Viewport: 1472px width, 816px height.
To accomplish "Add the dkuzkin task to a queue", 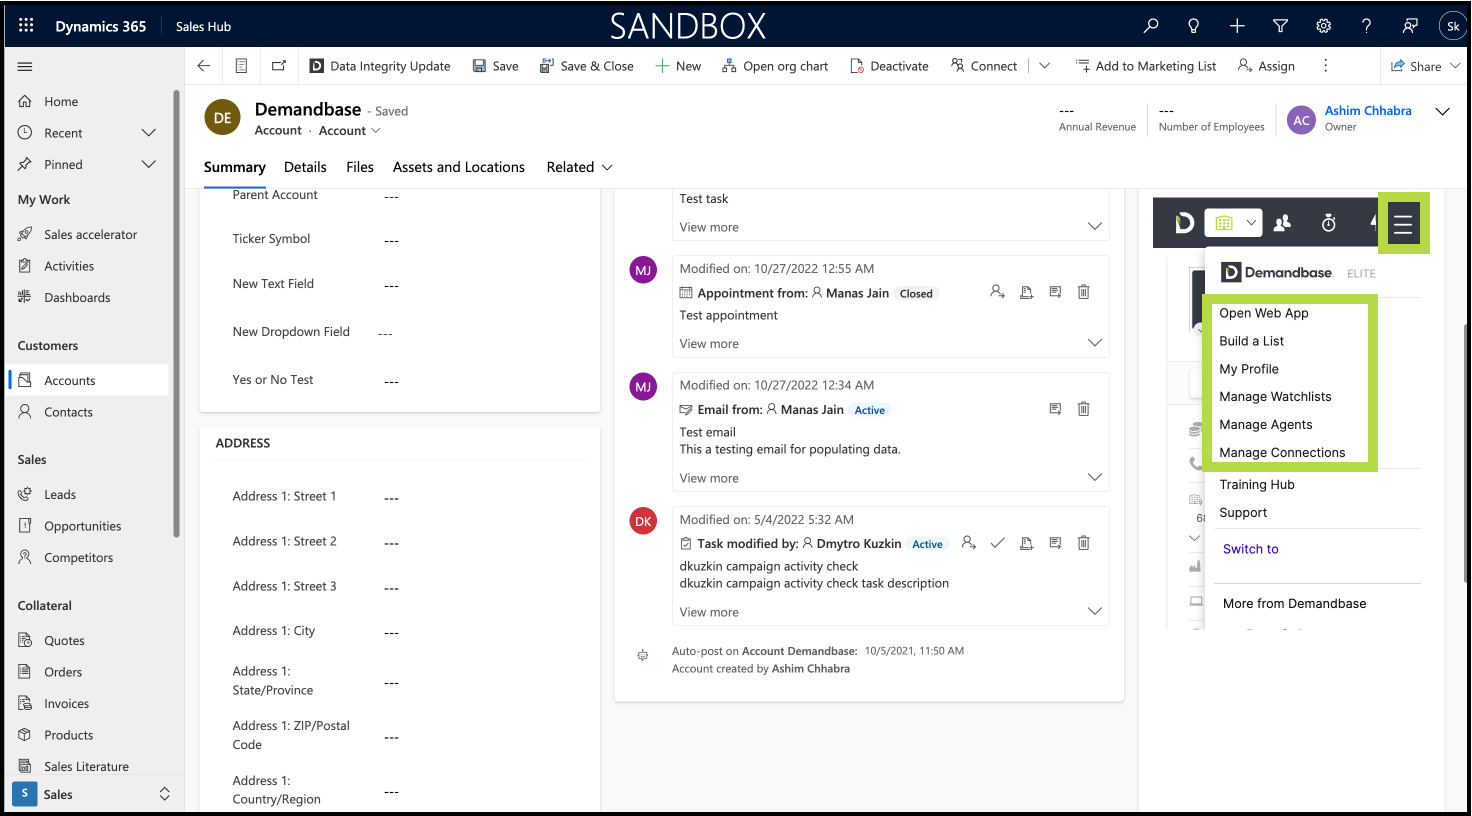I will [x=1026, y=543].
